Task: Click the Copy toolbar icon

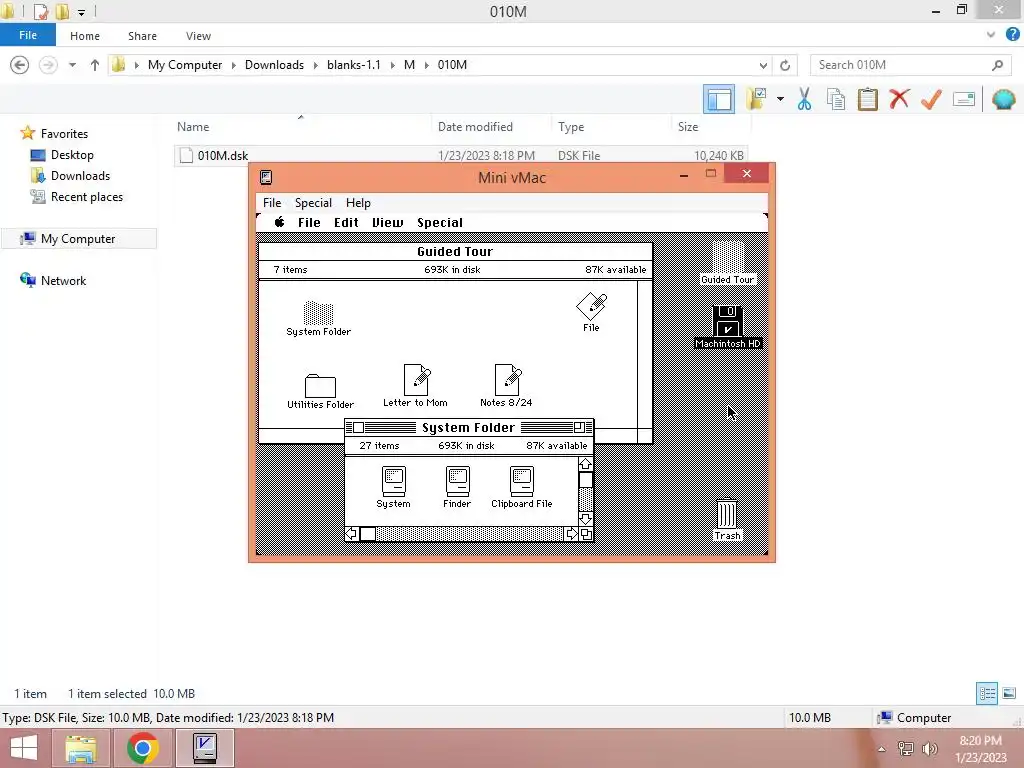Action: pos(836,99)
